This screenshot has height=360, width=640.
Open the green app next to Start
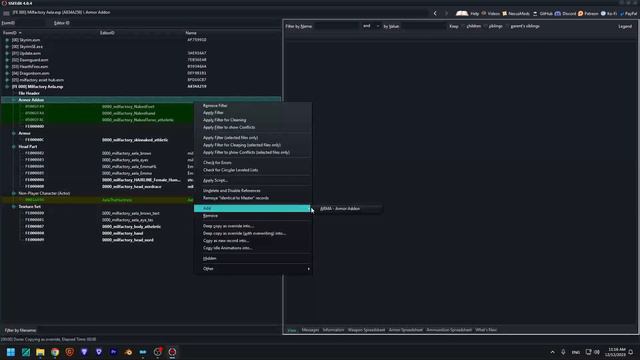tap(26, 352)
